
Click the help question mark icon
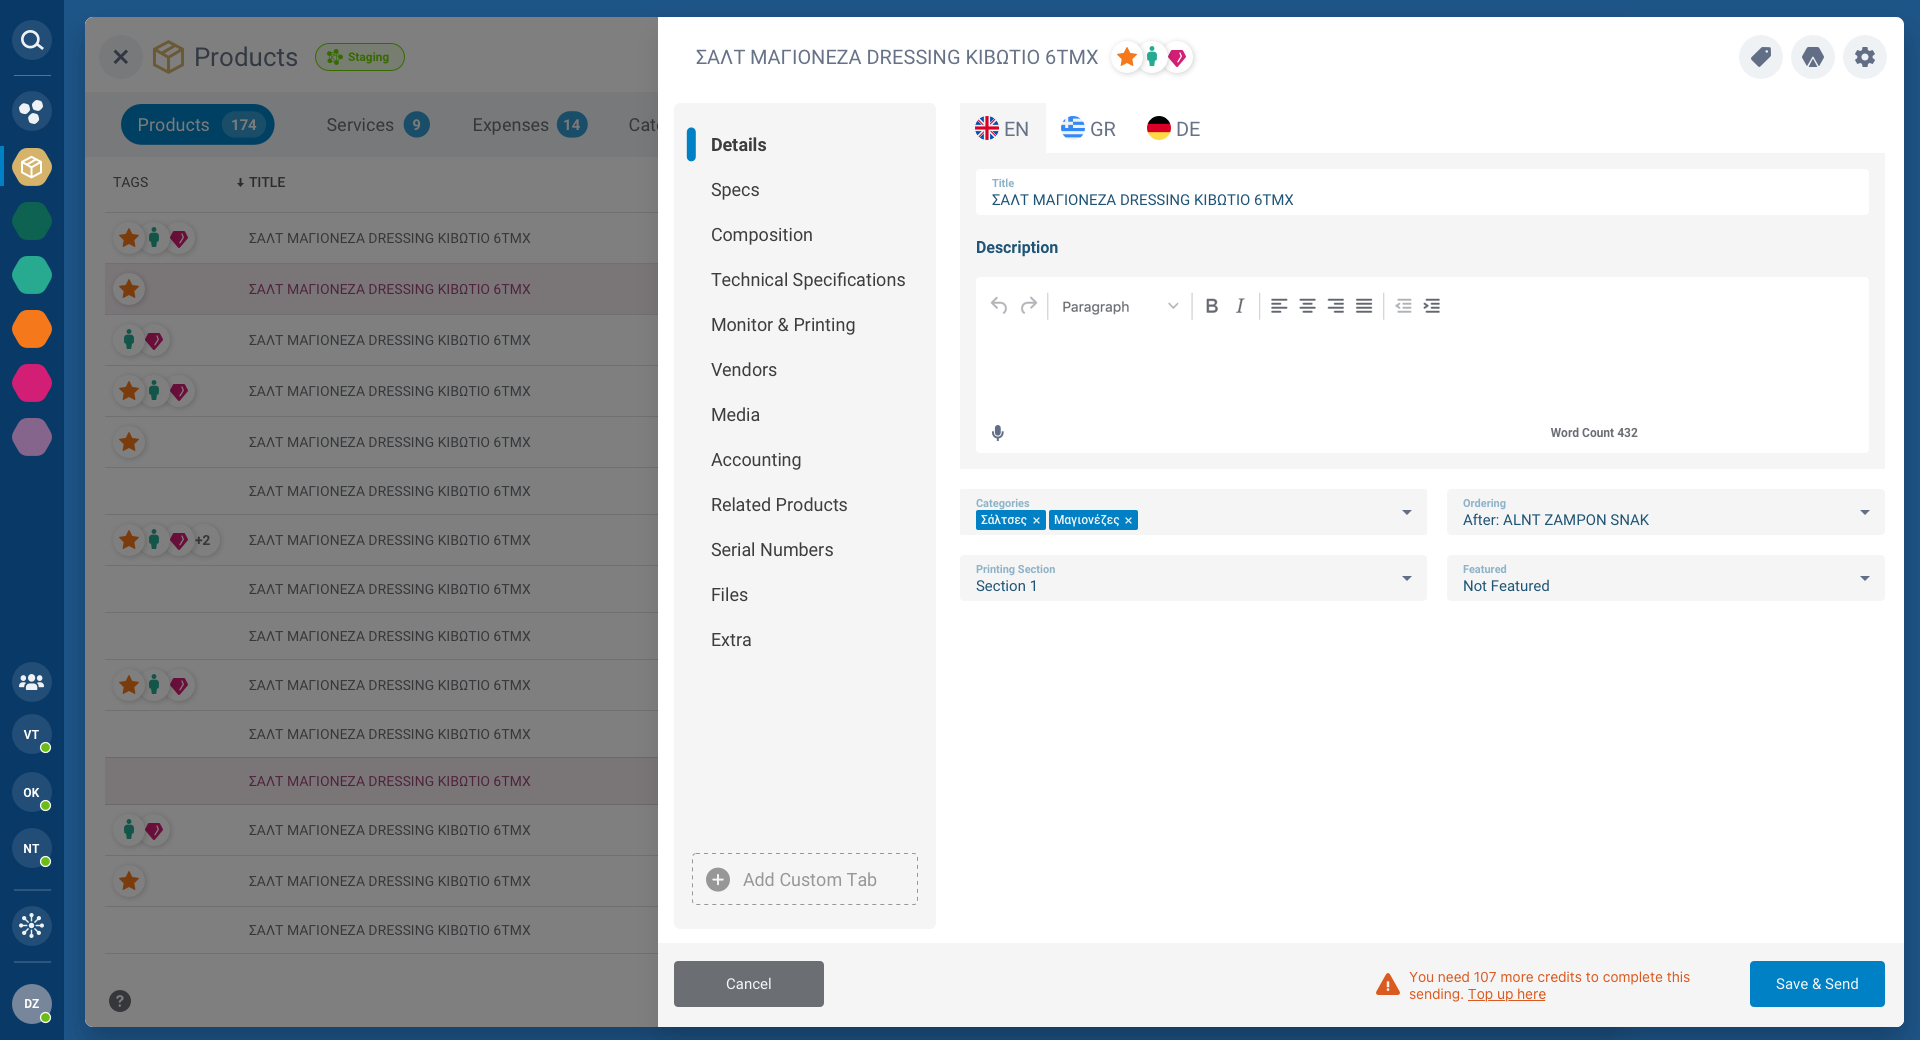click(120, 1001)
